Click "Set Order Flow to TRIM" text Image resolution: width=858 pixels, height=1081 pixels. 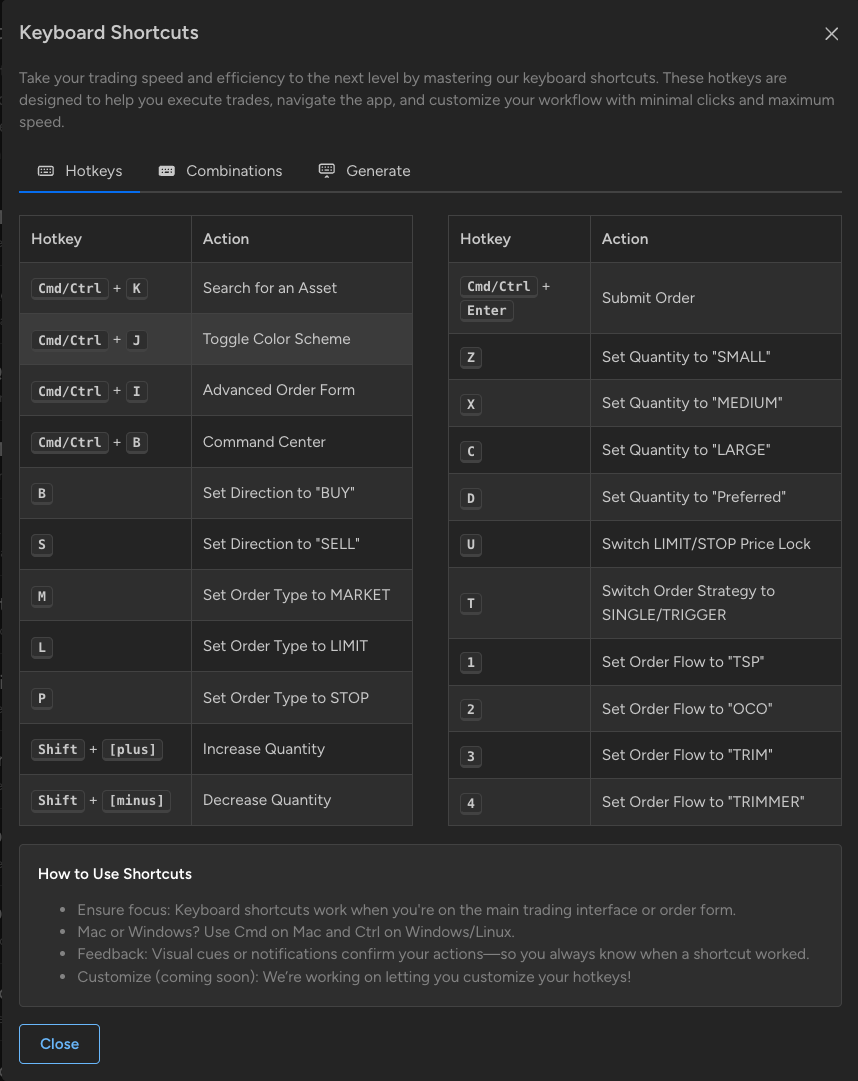[687, 755]
